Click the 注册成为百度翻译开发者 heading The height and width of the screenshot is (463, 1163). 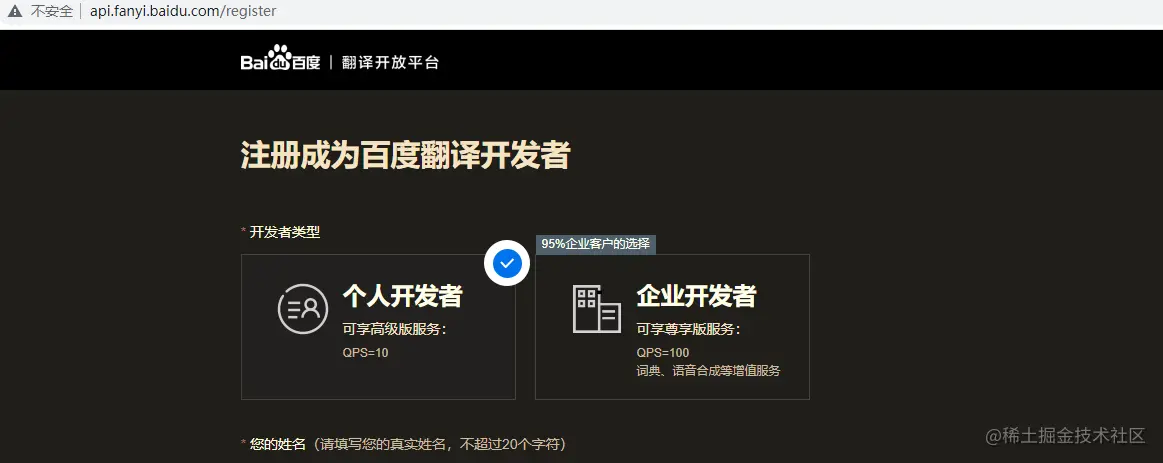(x=405, y=156)
